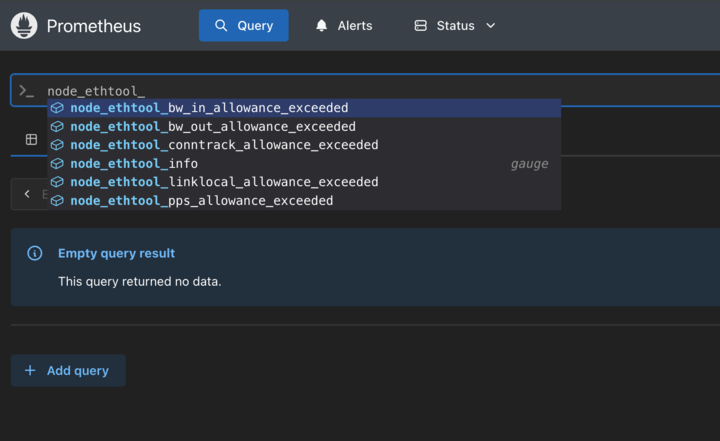Click the Add query button
720x441 pixels.
(68, 370)
